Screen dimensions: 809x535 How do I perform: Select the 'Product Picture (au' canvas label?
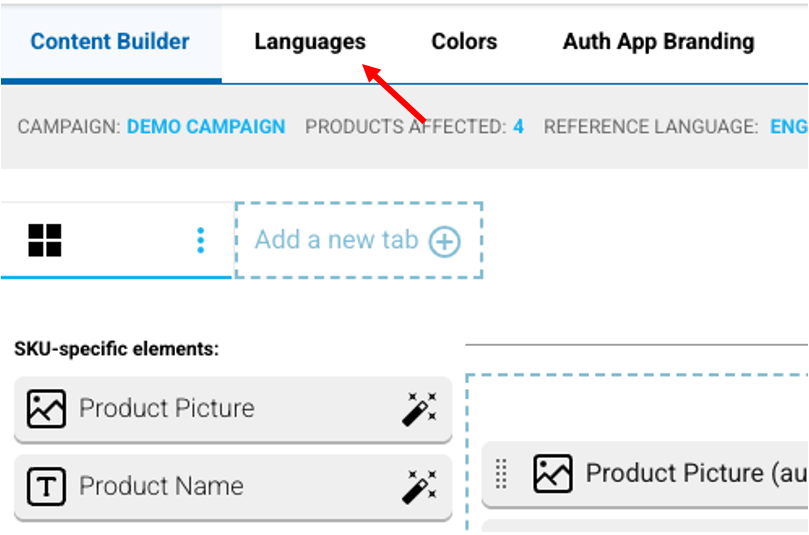(x=696, y=473)
